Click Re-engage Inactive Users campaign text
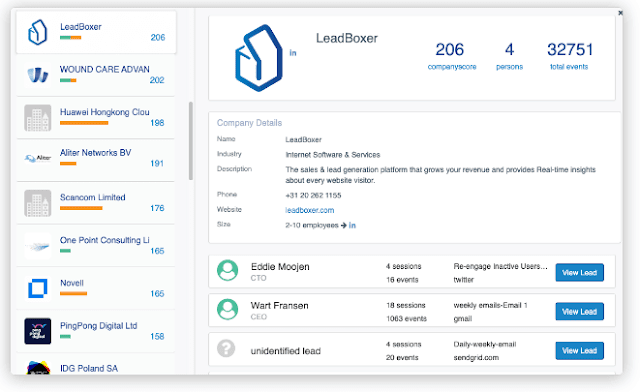Screen dimensions: 640x392 point(500,266)
